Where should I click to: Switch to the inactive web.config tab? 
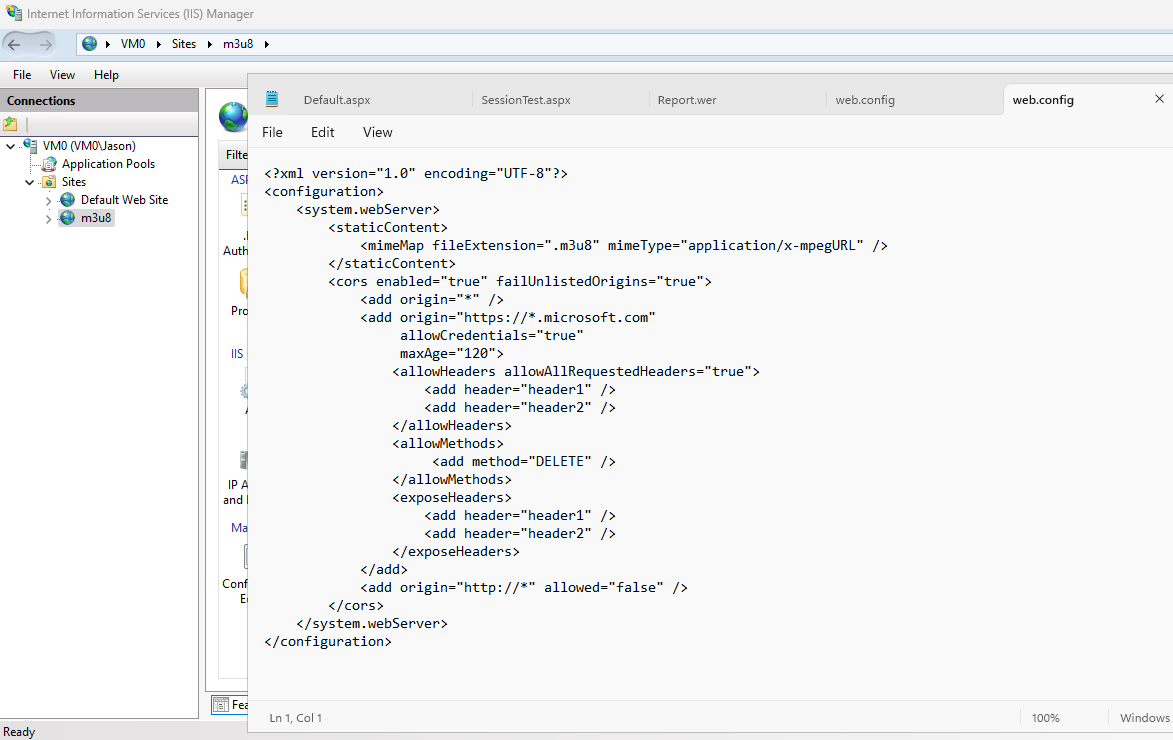865,100
